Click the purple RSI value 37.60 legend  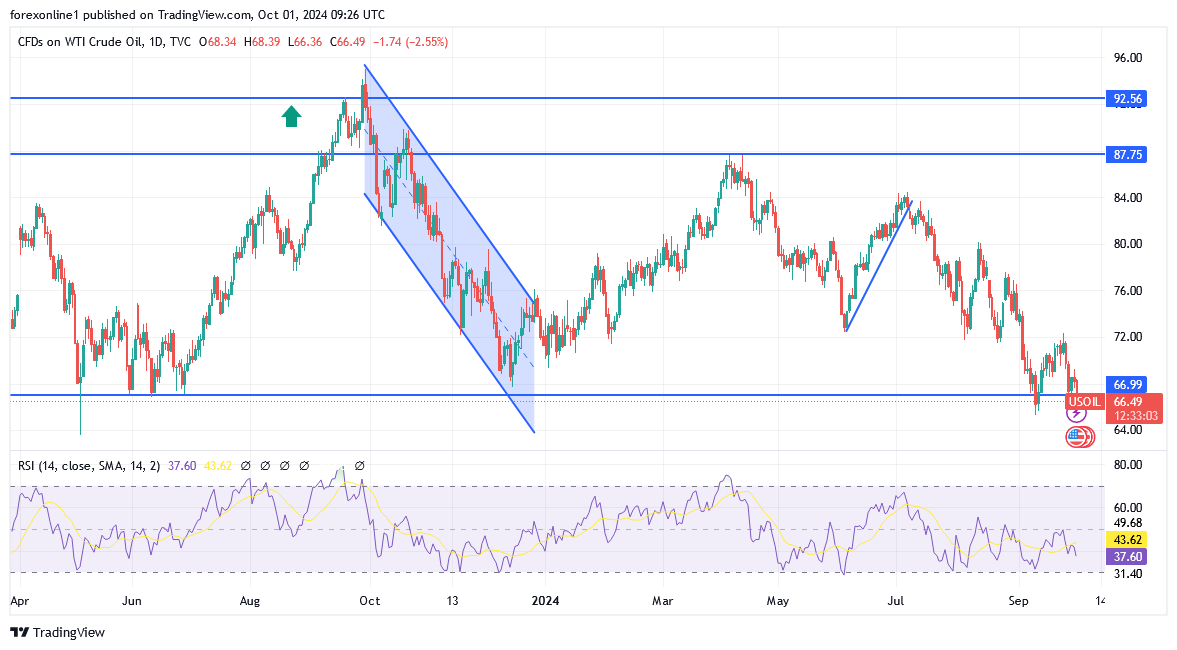182,466
